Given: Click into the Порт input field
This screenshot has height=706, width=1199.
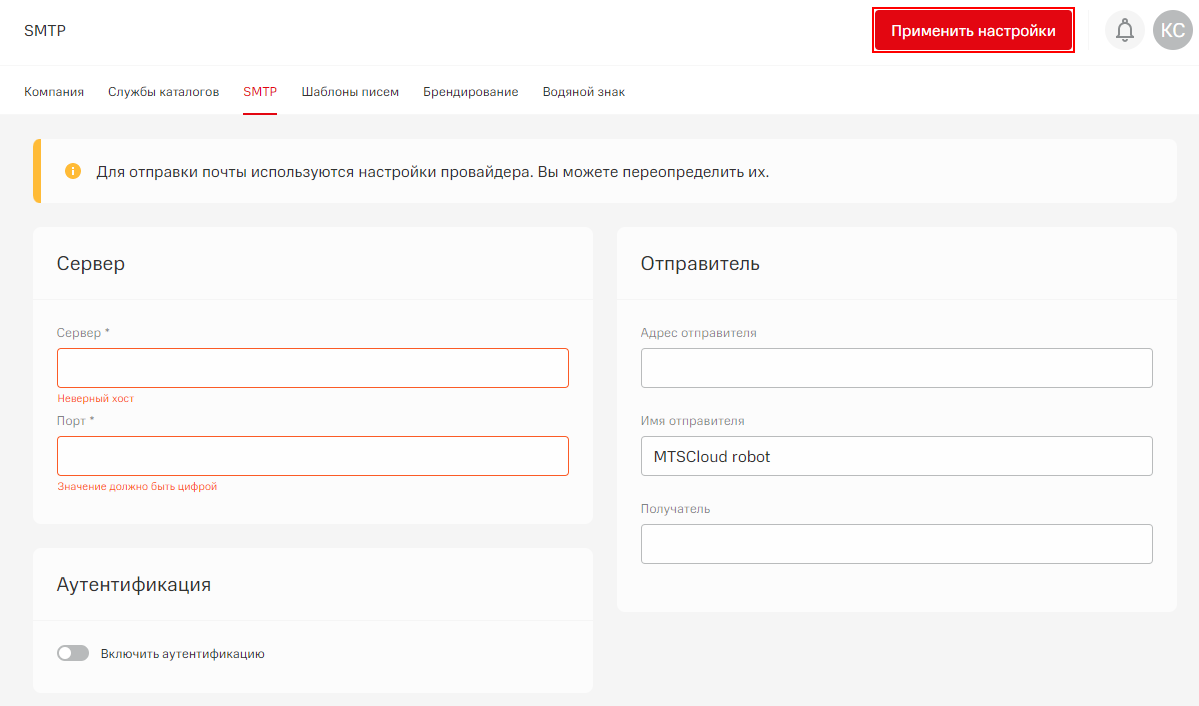Looking at the screenshot, I should click(x=312, y=456).
